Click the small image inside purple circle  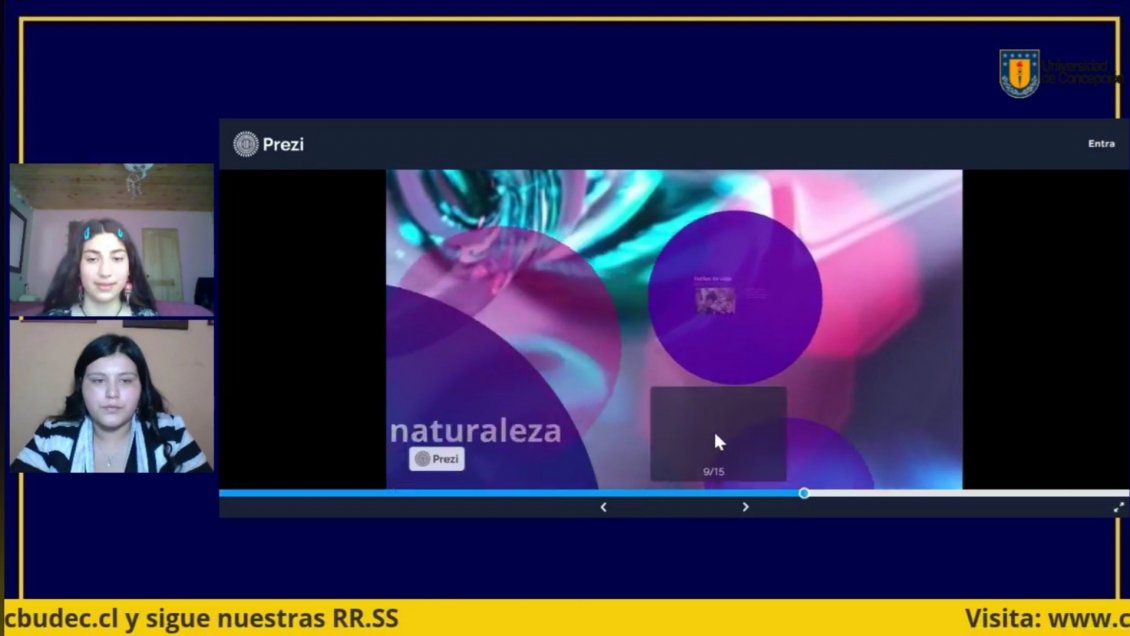716,300
